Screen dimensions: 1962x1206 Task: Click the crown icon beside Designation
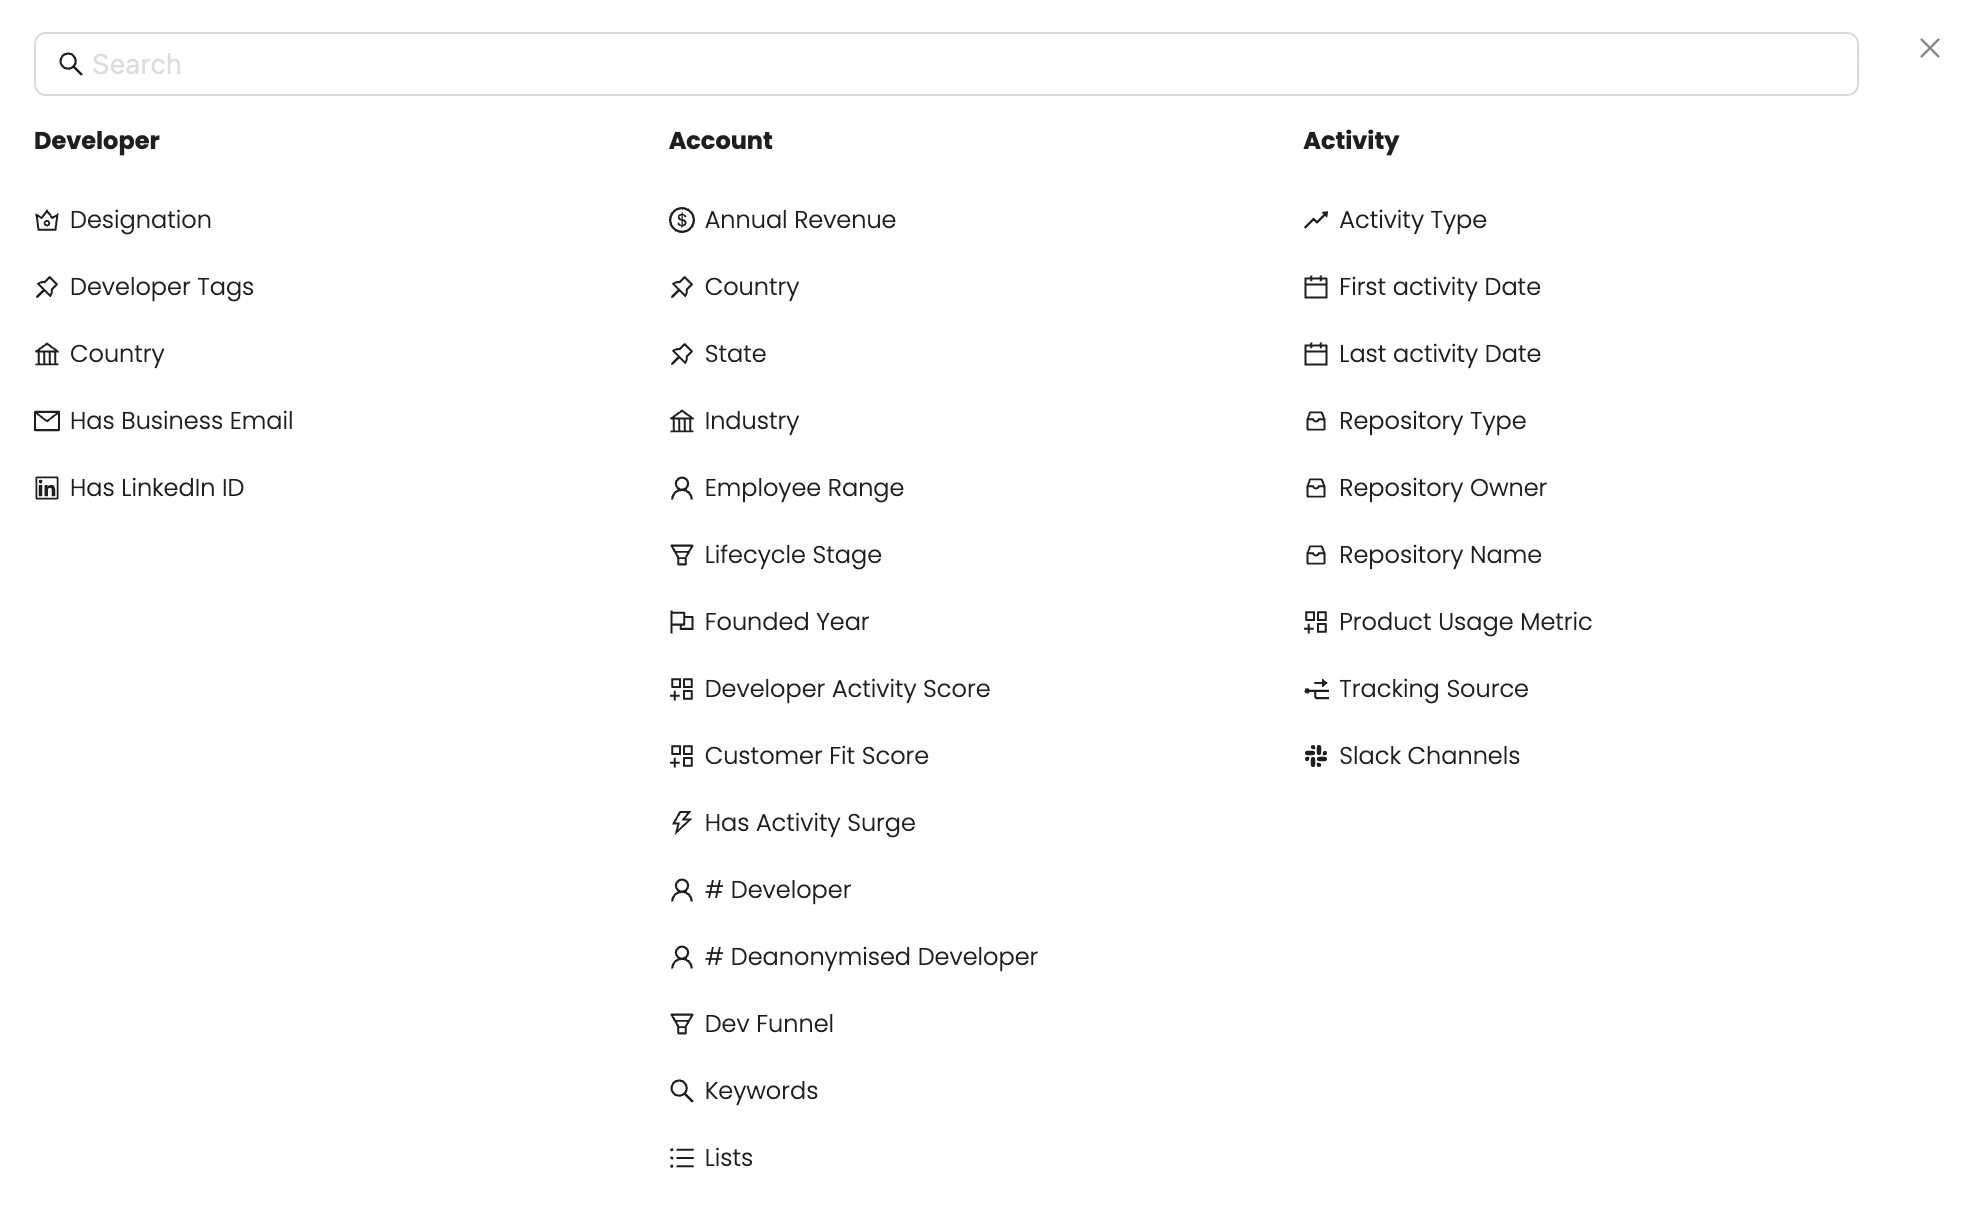[47, 220]
